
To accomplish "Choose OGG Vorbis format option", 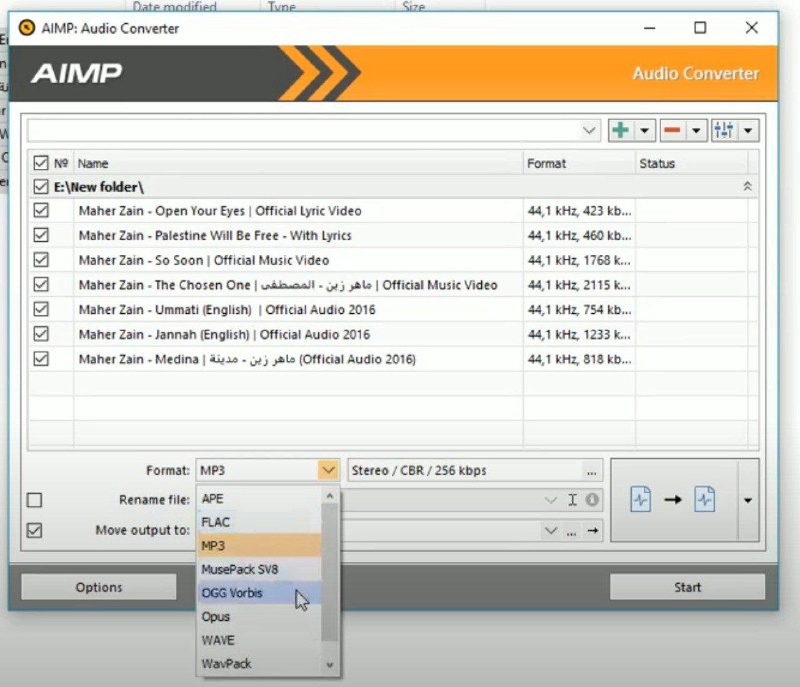I will 260,593.
